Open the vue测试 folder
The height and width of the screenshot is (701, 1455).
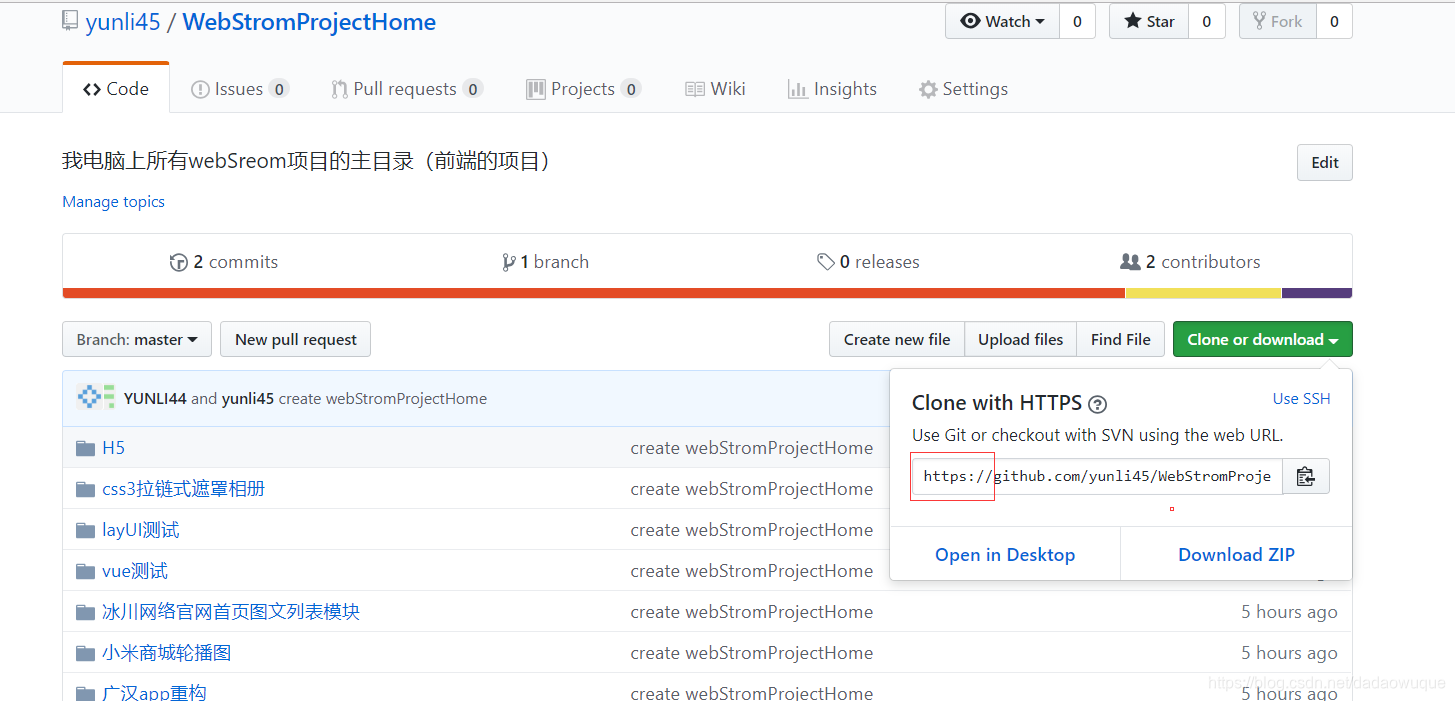(x=135, y=571)
